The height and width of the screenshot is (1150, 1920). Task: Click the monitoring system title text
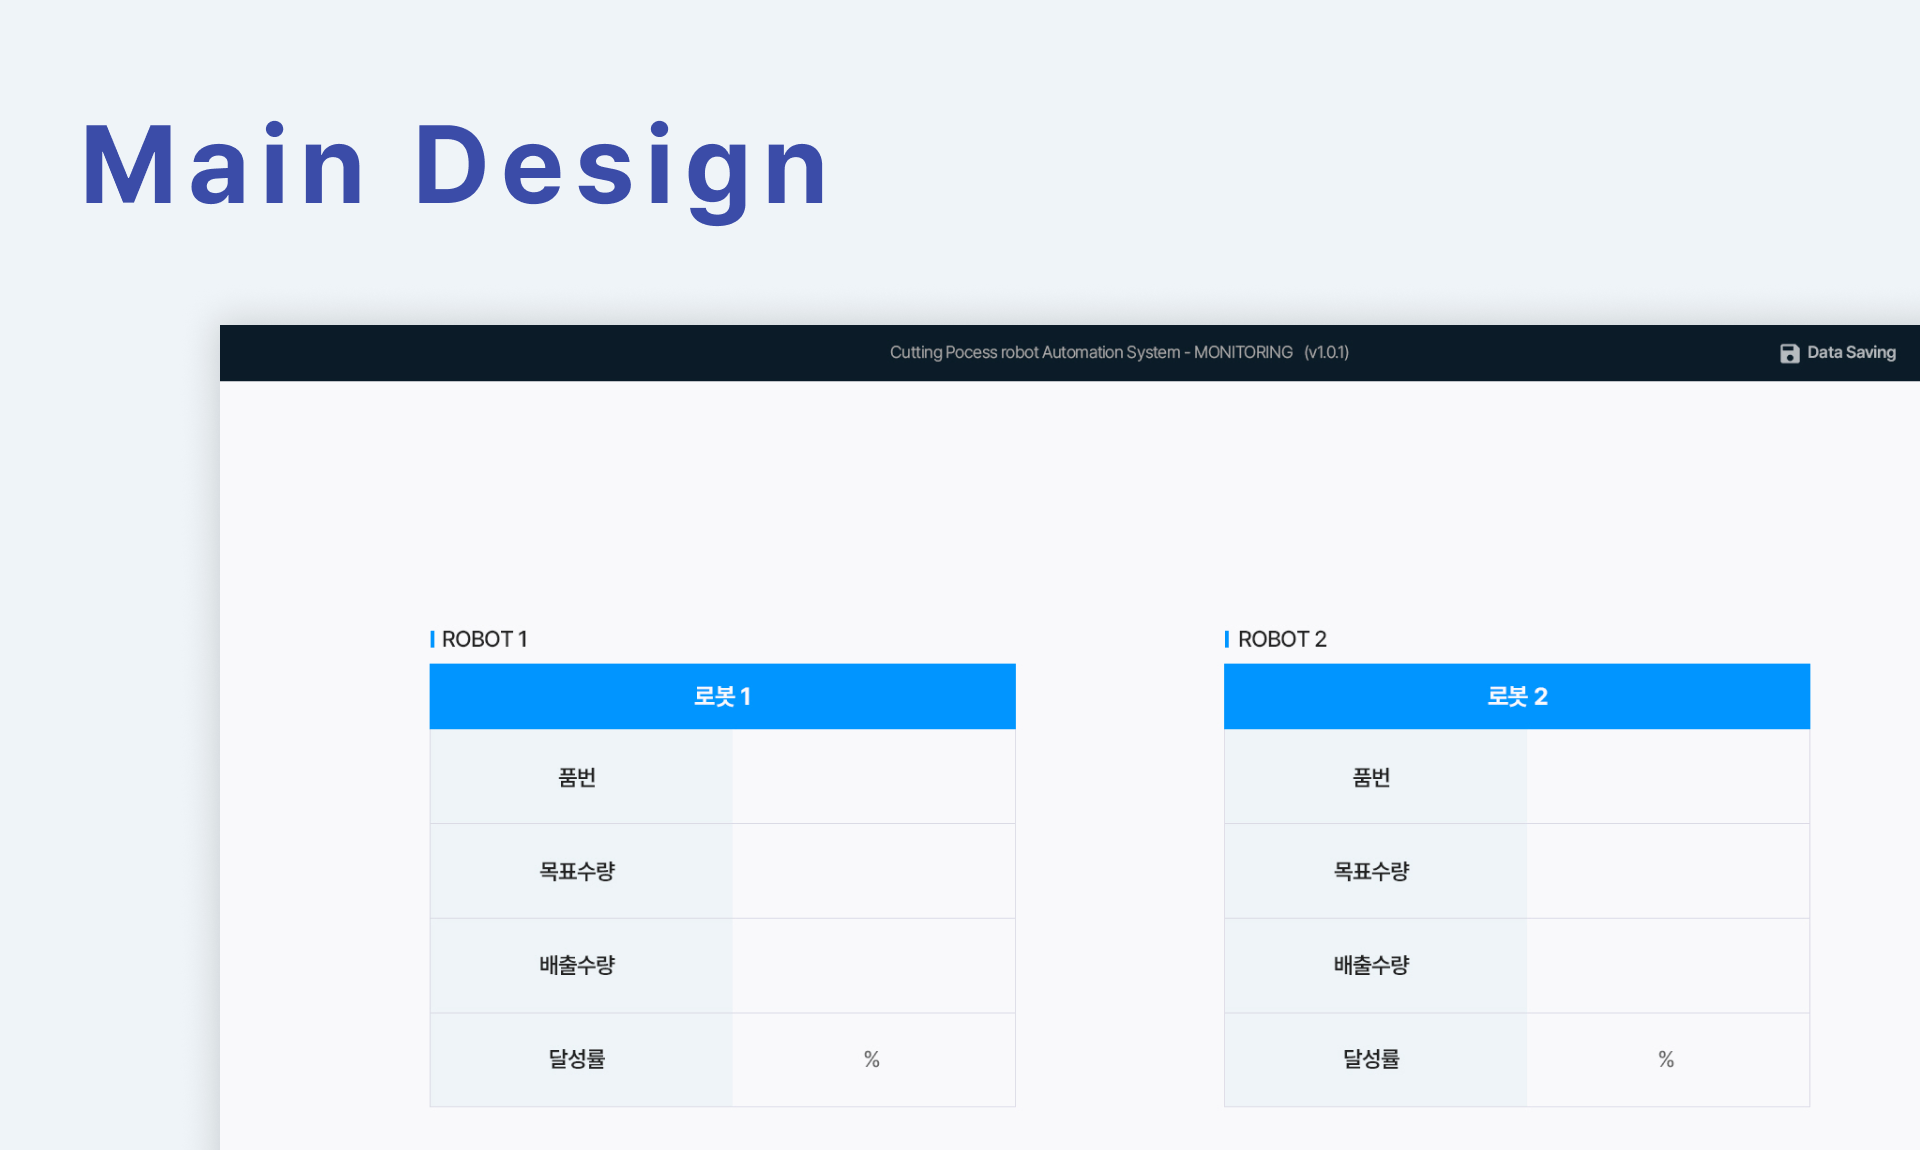pyautogui.click(x=1118, y=352)
